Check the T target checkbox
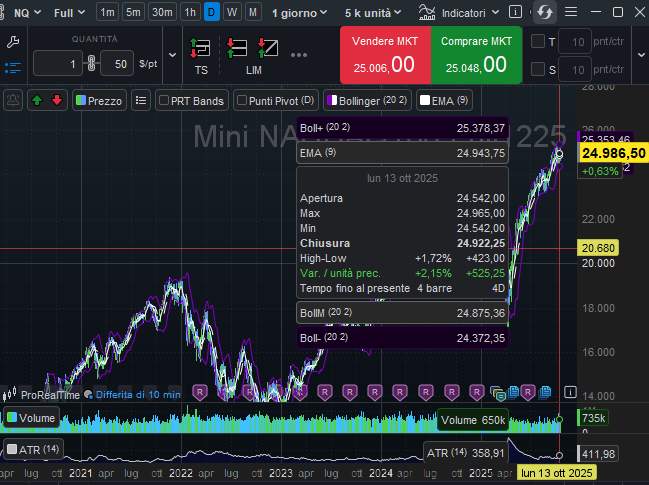 [537, 42]
